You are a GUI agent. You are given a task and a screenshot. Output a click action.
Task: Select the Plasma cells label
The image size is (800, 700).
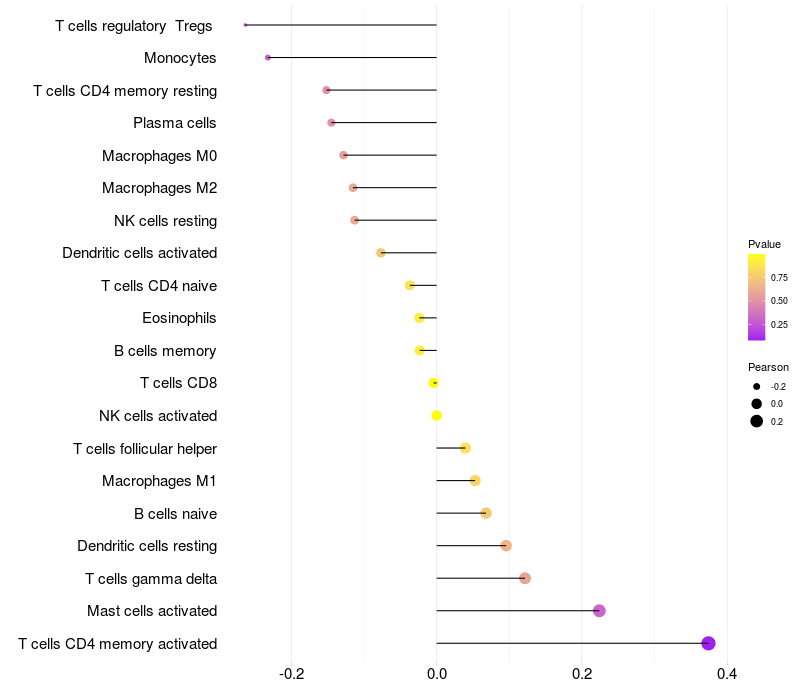pyautogui.click(x=175, y=123)
